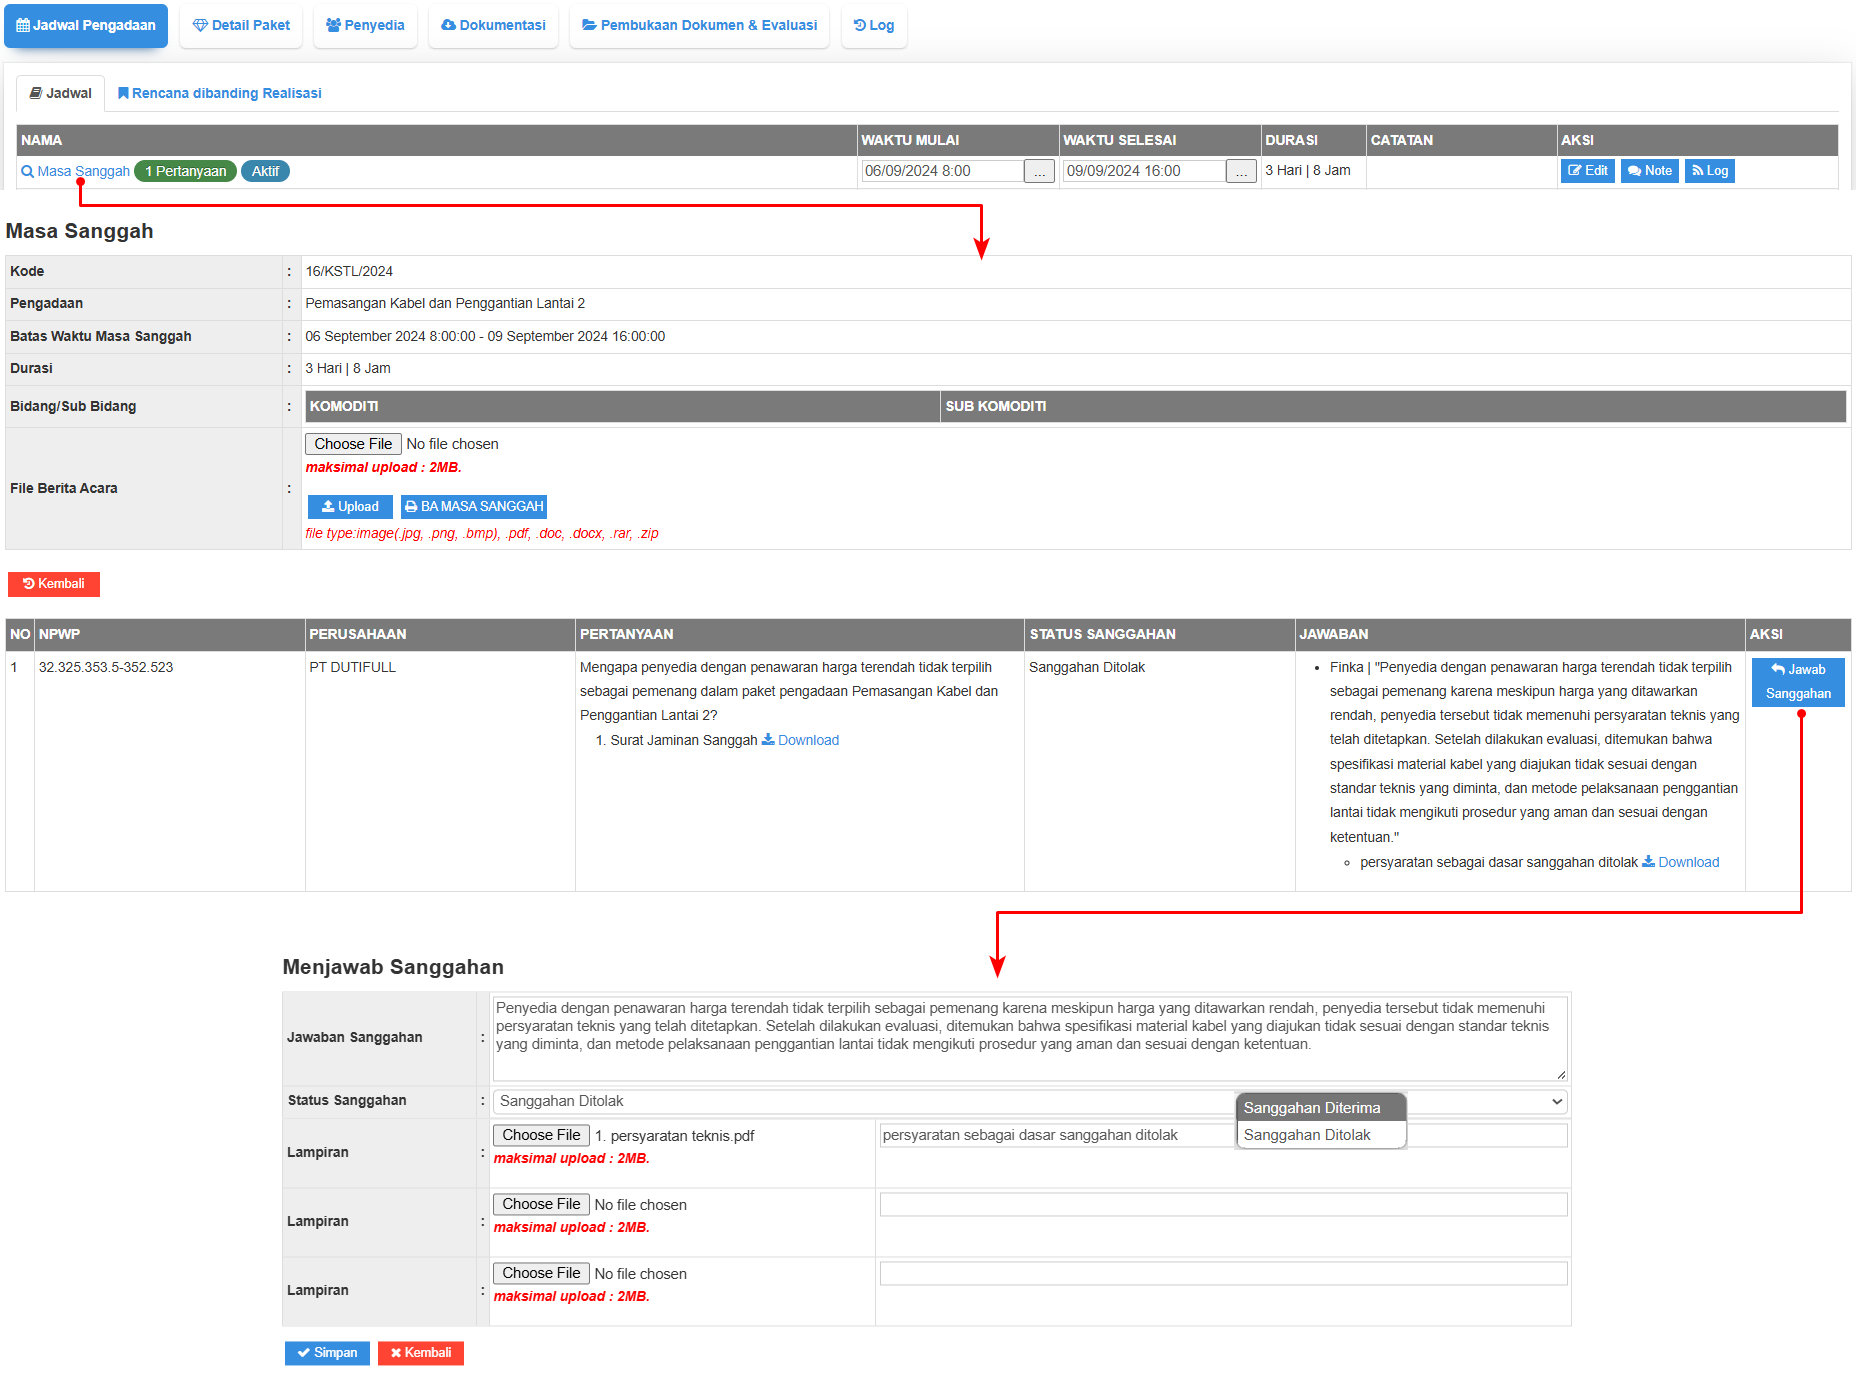This screenshot has width=1857, height=1378.
Task: Open Waktu Mulai date picker button
Action: point(1039,172)
